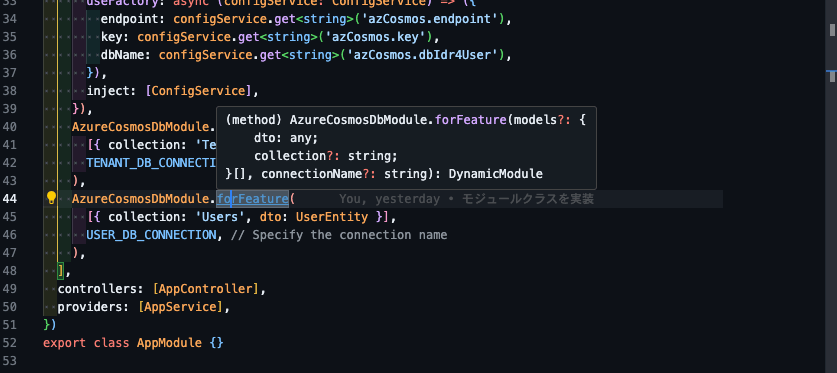
Task: Click line number 44 in gutter
Action: pyautogui.click(x=10, y=199)
